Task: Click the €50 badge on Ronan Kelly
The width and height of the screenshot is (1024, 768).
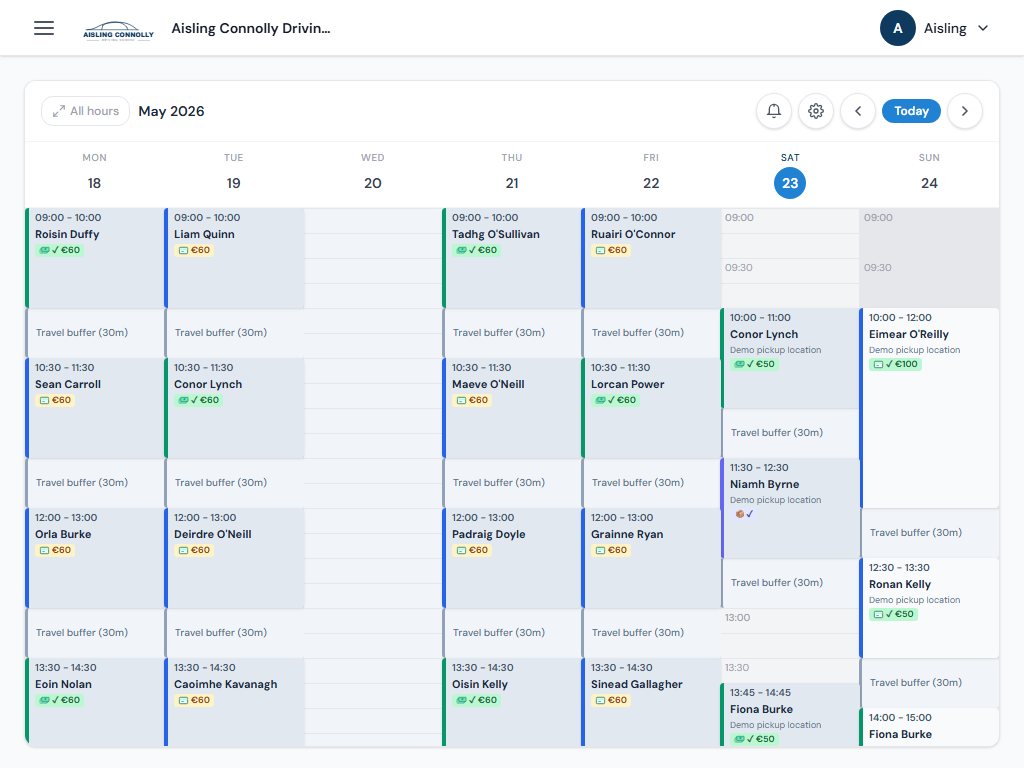Action: [893, 615]
